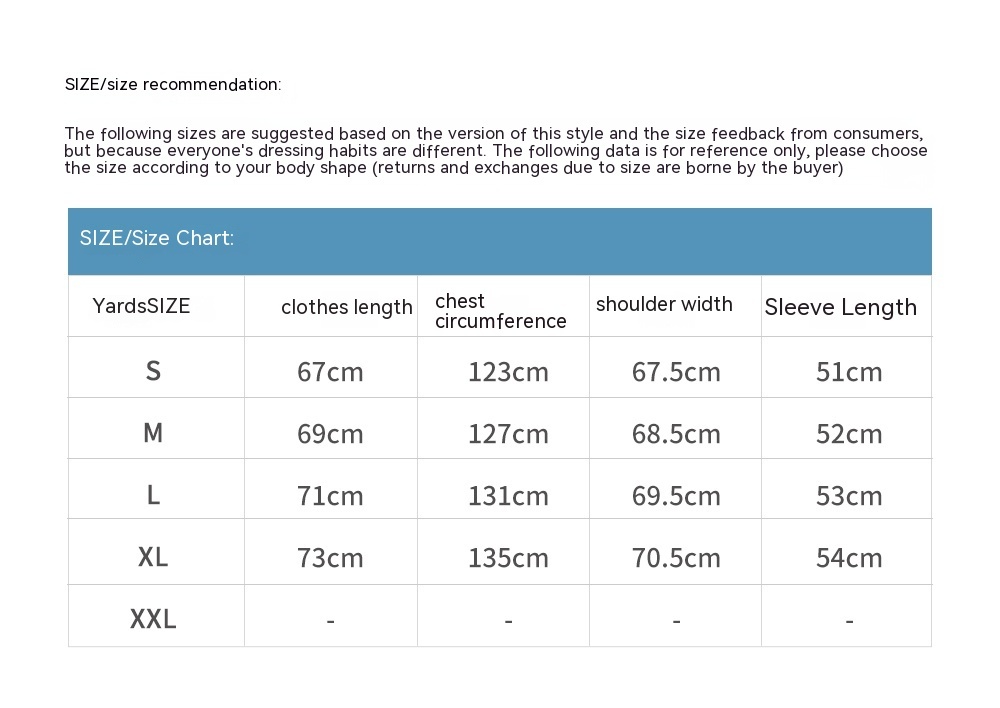Click the shoulder width column header
This screenshot has width=1000, height=708.
664,304
